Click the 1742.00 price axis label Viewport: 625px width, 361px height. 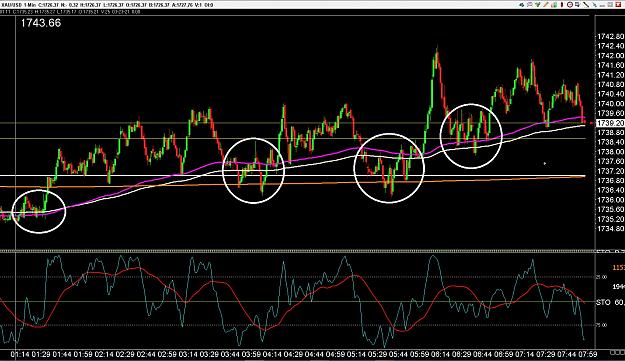(x=610, y=56)
